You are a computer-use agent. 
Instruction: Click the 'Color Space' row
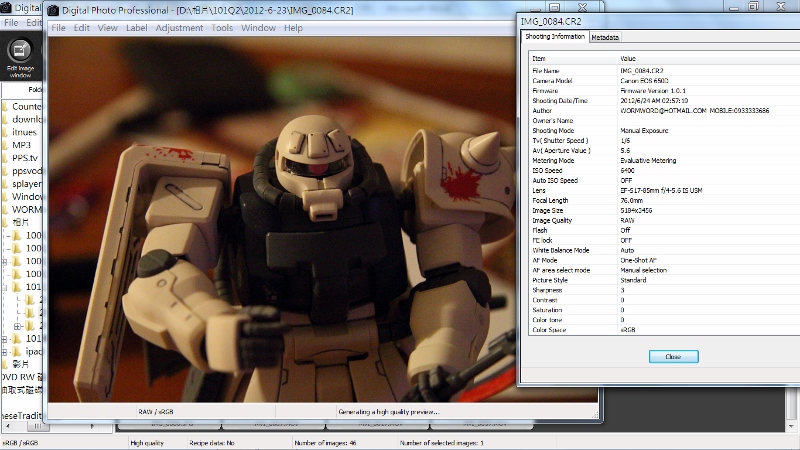(664, 330)
